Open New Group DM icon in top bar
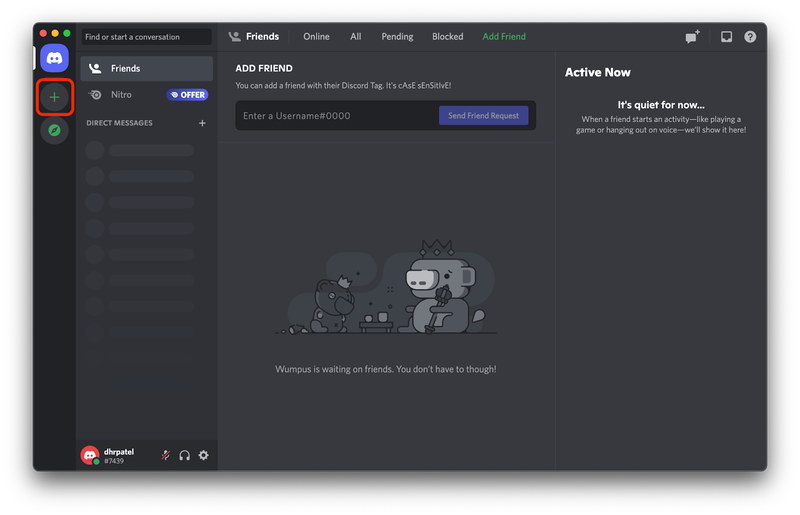Image resolution: width=800 pixels, height=515 pixels. coord(692,37)
